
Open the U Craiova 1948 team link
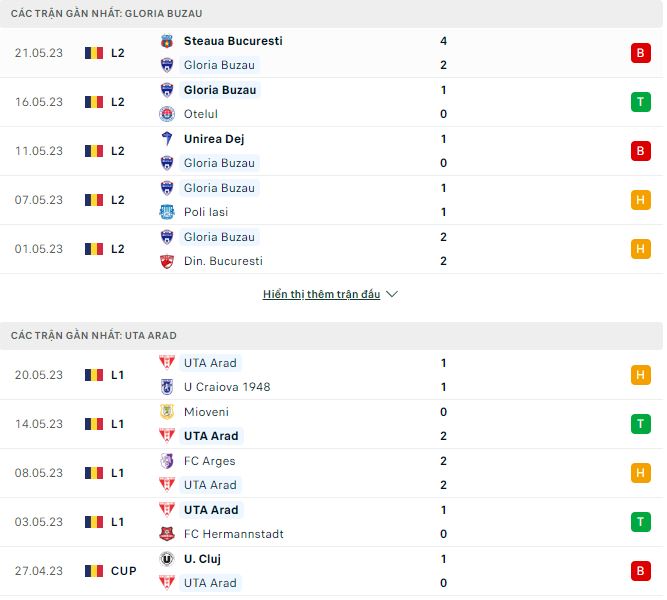[x=227, y=387]
